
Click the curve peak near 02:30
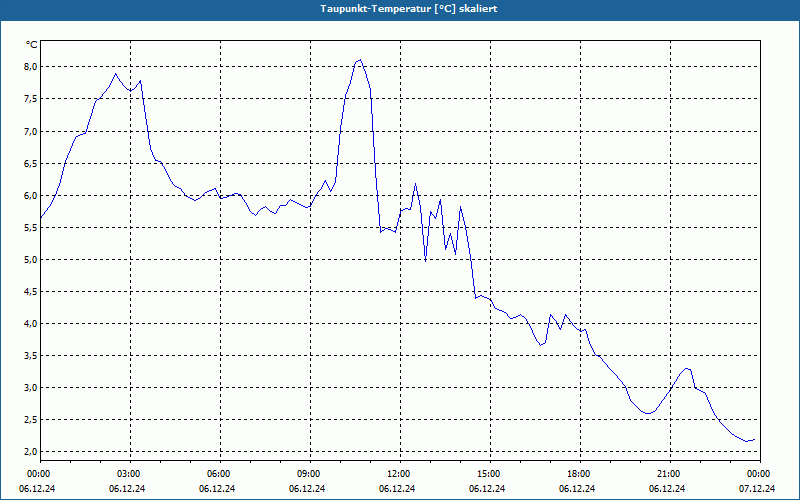(x=116, y=74)
